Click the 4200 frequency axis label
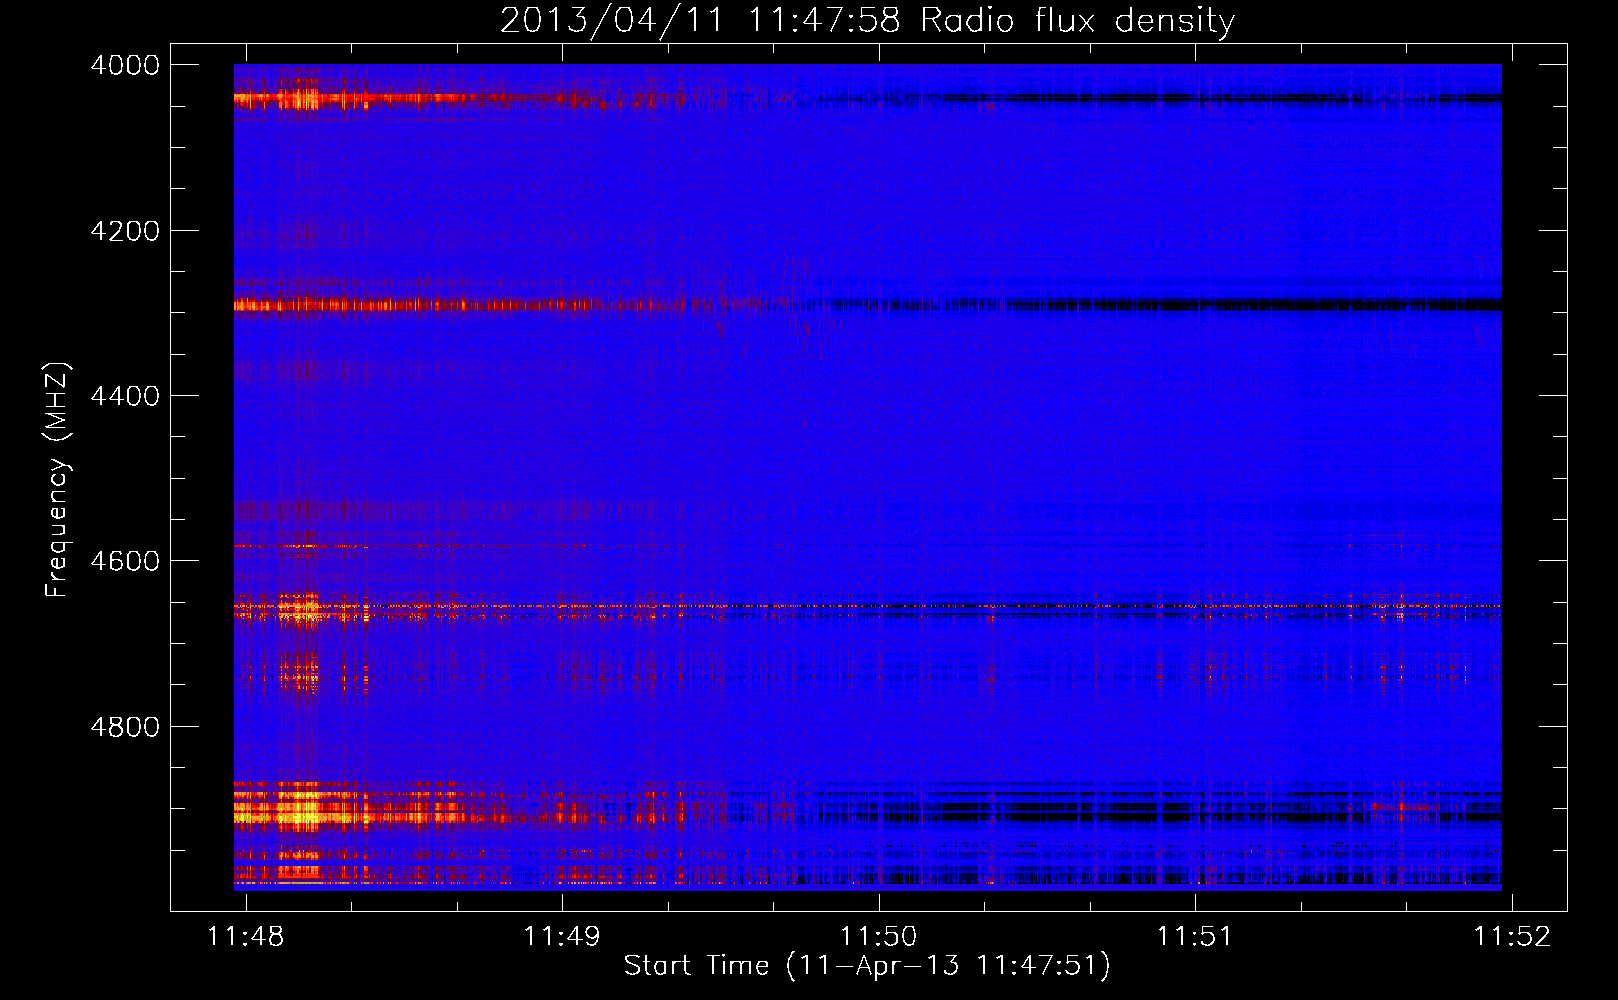 click(x=125, y=231)
